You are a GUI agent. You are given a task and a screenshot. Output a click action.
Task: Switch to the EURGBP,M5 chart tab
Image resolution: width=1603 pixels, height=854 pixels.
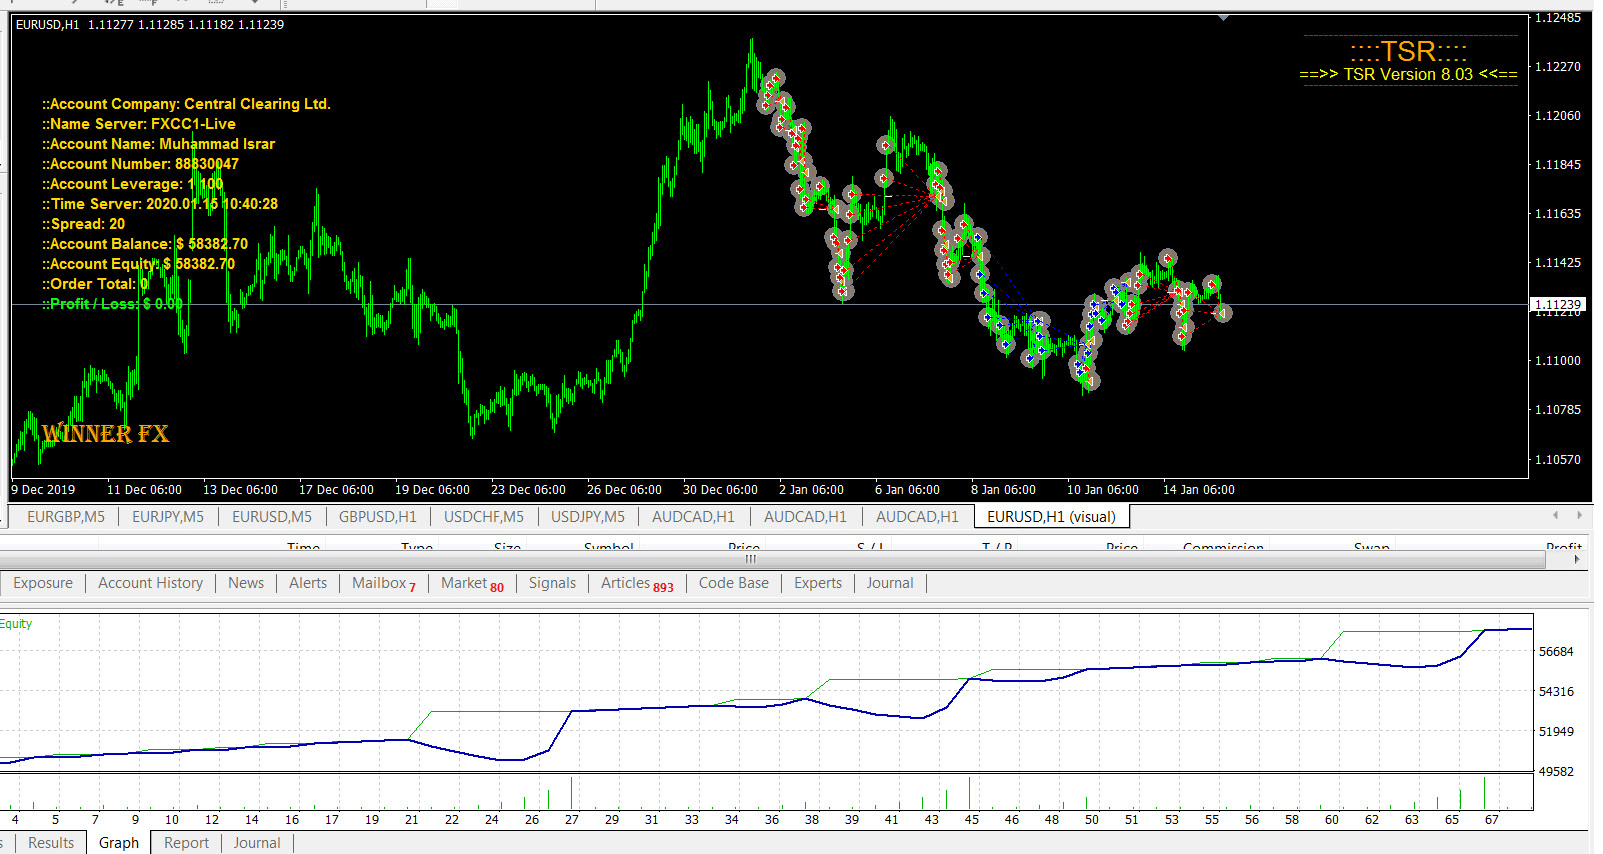65,517
